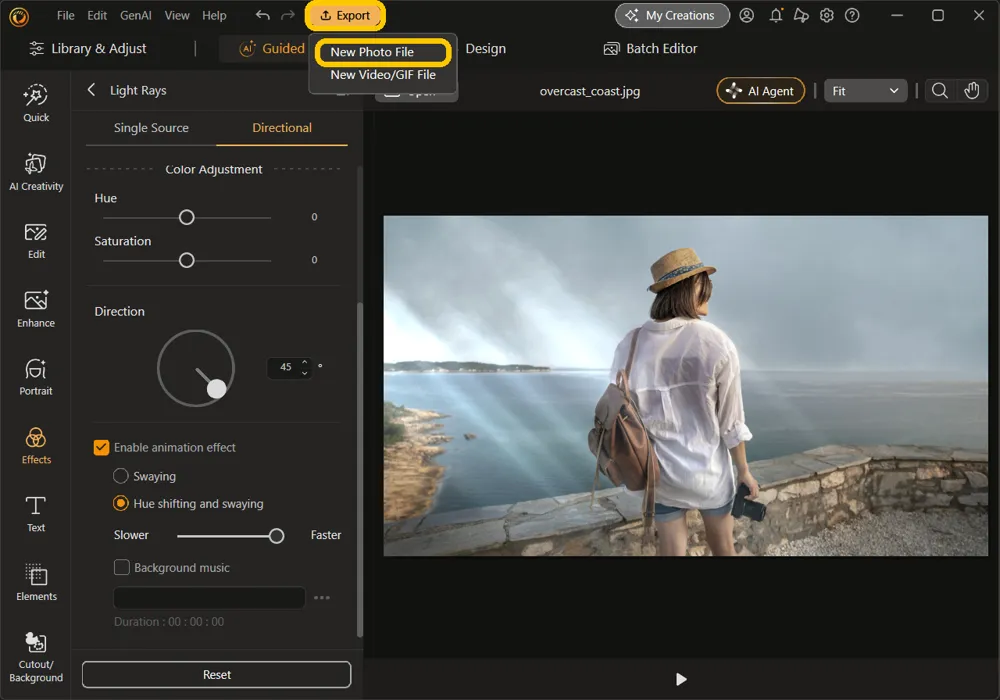Click the panel vertical scrollbar
This screenshot has height=700, width=1000.
(x=360, y=469)
